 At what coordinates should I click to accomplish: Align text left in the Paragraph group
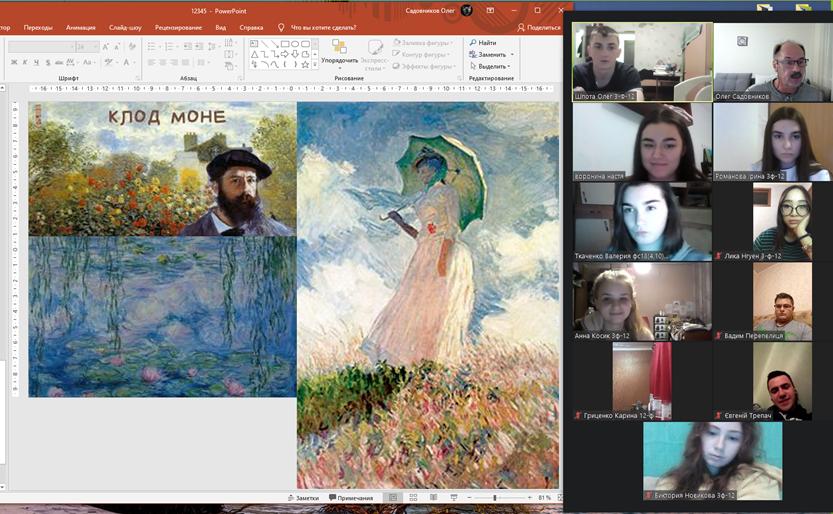pyautogui.click(x=151, y=62)
